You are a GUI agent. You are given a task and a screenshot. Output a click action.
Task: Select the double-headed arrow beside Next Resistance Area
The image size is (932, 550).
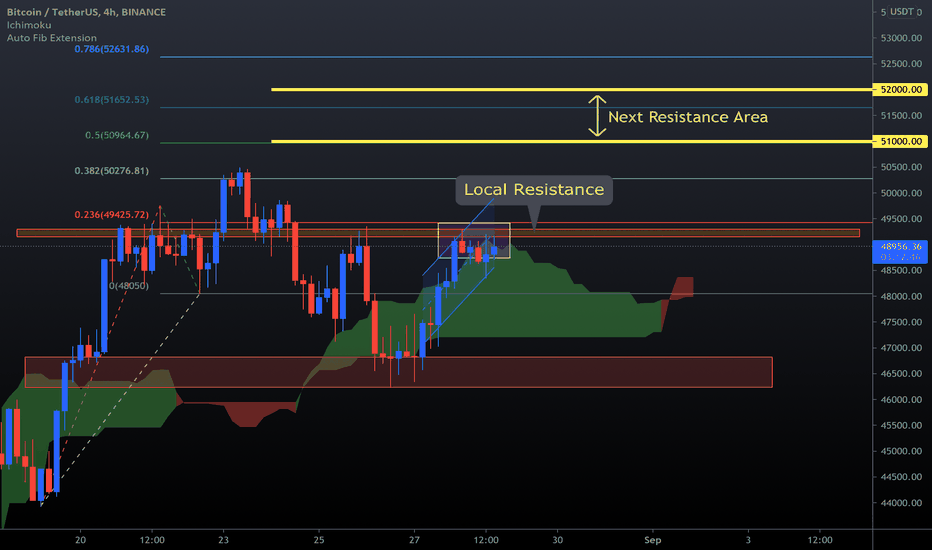[597, 116]
